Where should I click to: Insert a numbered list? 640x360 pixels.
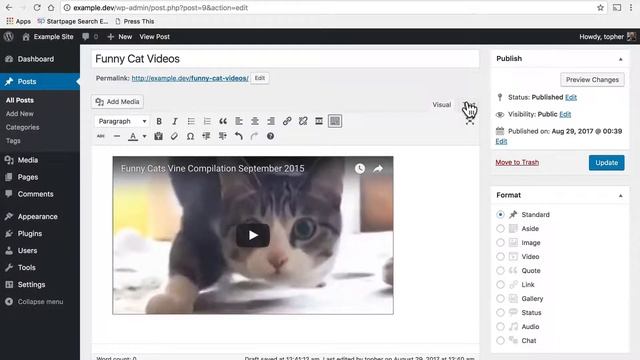207,121
